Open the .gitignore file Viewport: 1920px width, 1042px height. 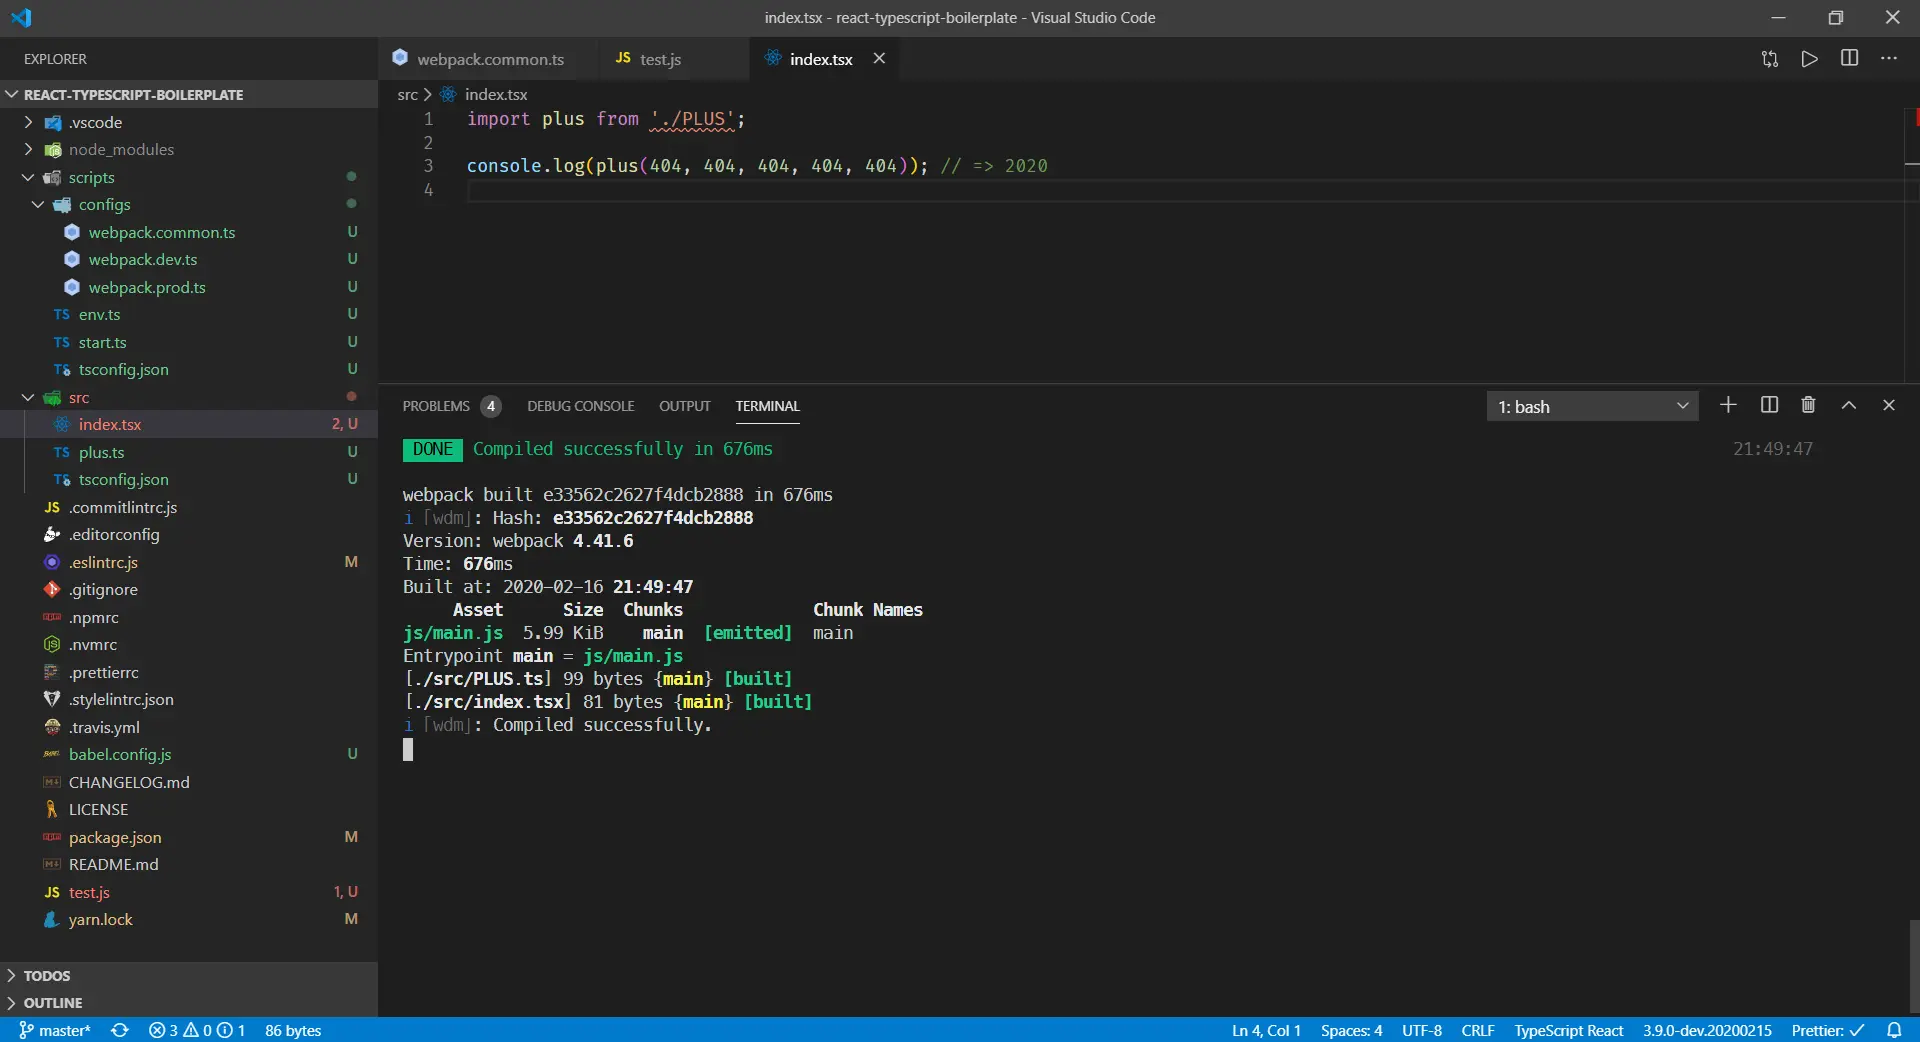click(189, 589)
